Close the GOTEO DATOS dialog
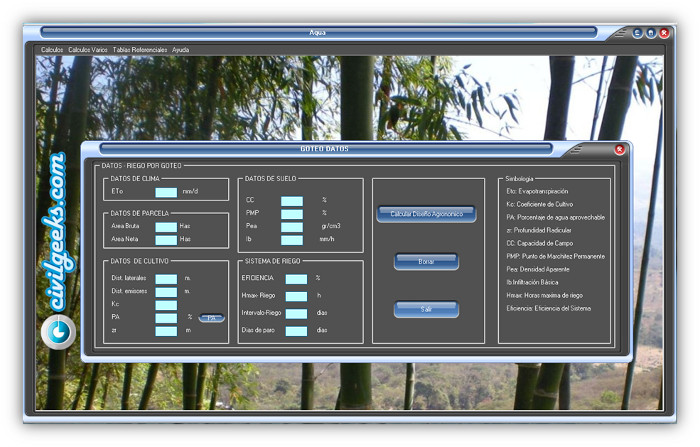Image resolution: width=700 pixels, height=447 pixels. (619, 149)
